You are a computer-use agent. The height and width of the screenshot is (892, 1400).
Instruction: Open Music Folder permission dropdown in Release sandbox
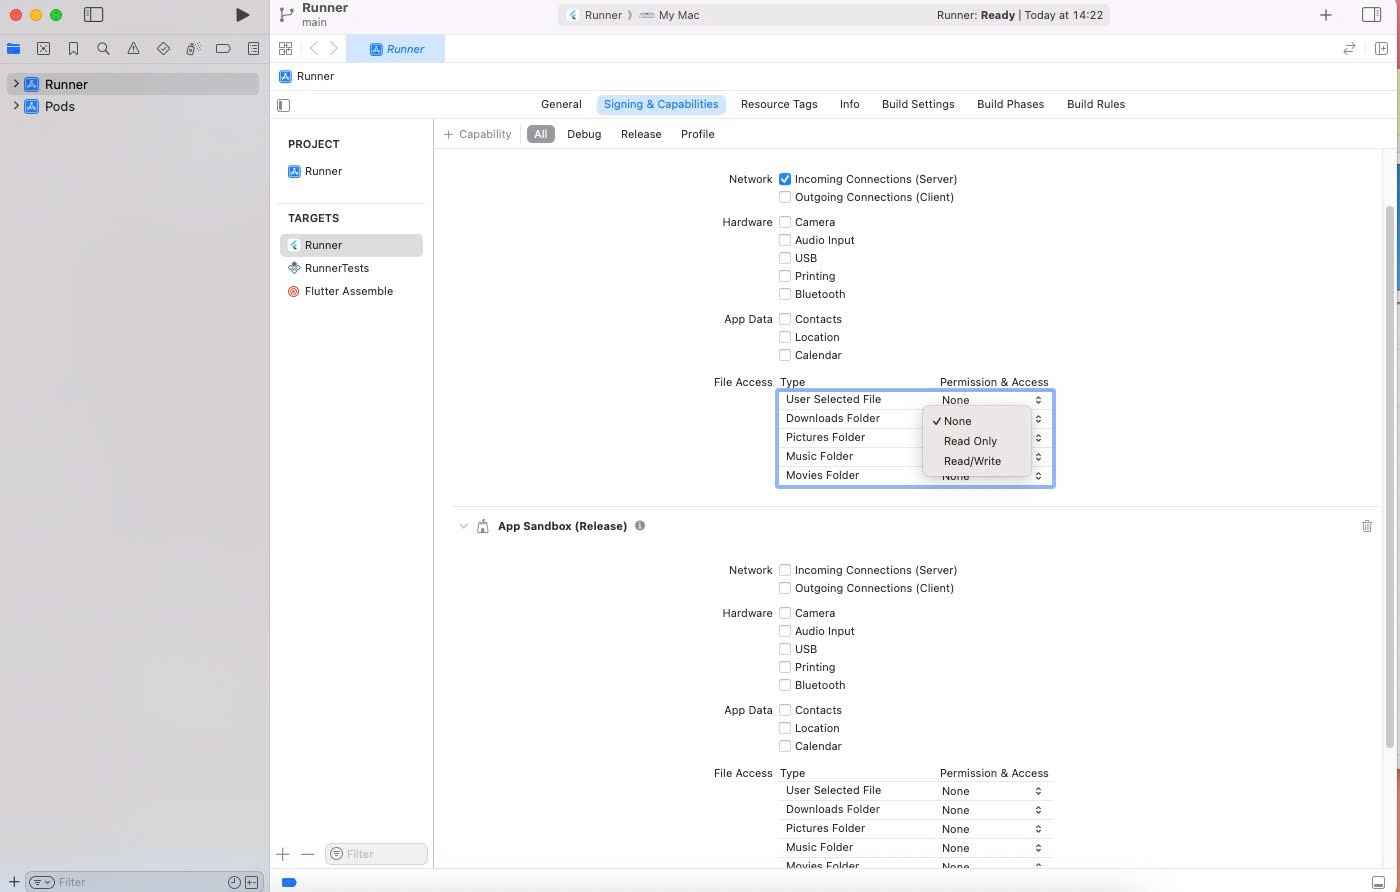[992, 848]
